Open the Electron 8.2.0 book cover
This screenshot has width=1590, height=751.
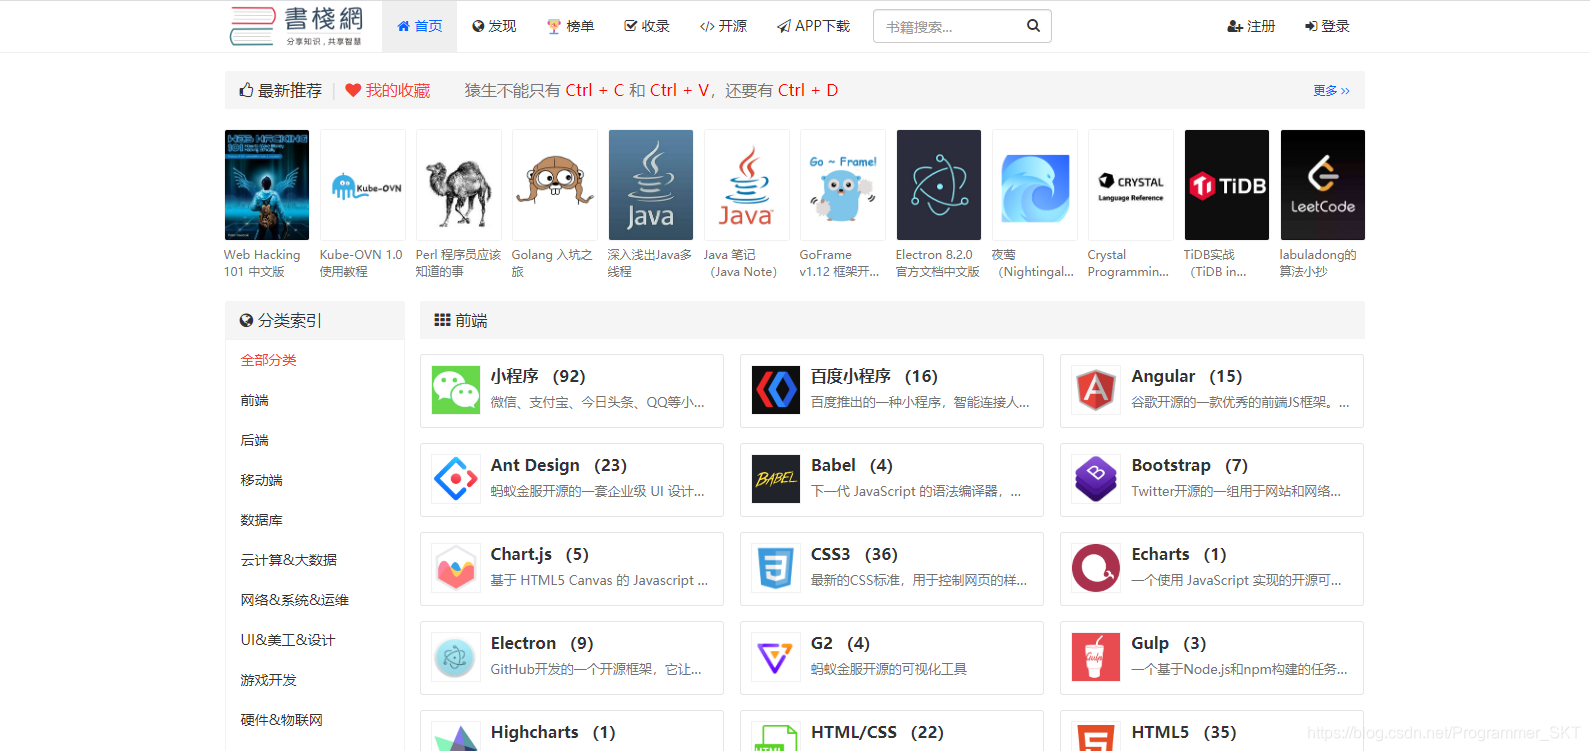(939, 185)
